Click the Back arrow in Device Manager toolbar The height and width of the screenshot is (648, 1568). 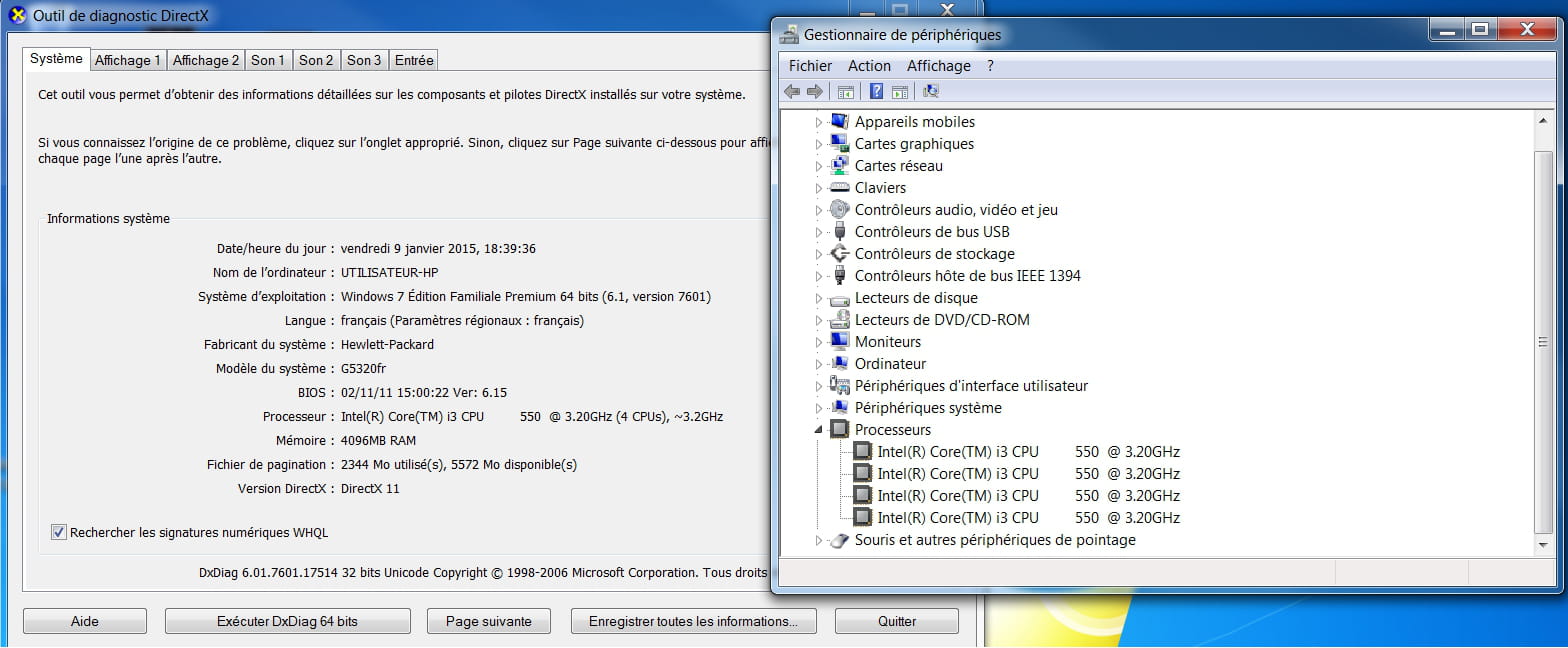coord(792,92)
